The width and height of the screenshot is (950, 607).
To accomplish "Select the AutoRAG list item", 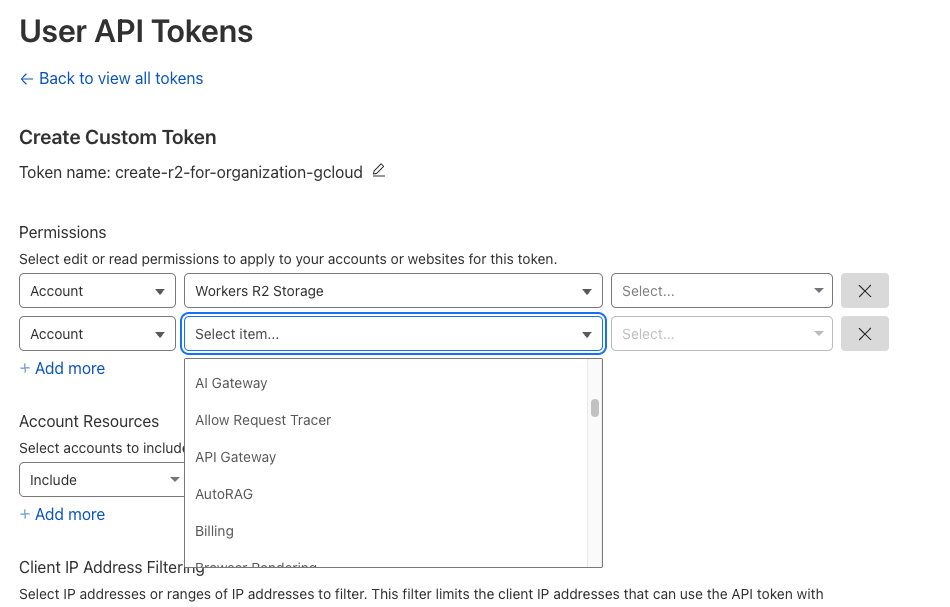I will pos(224,494).
